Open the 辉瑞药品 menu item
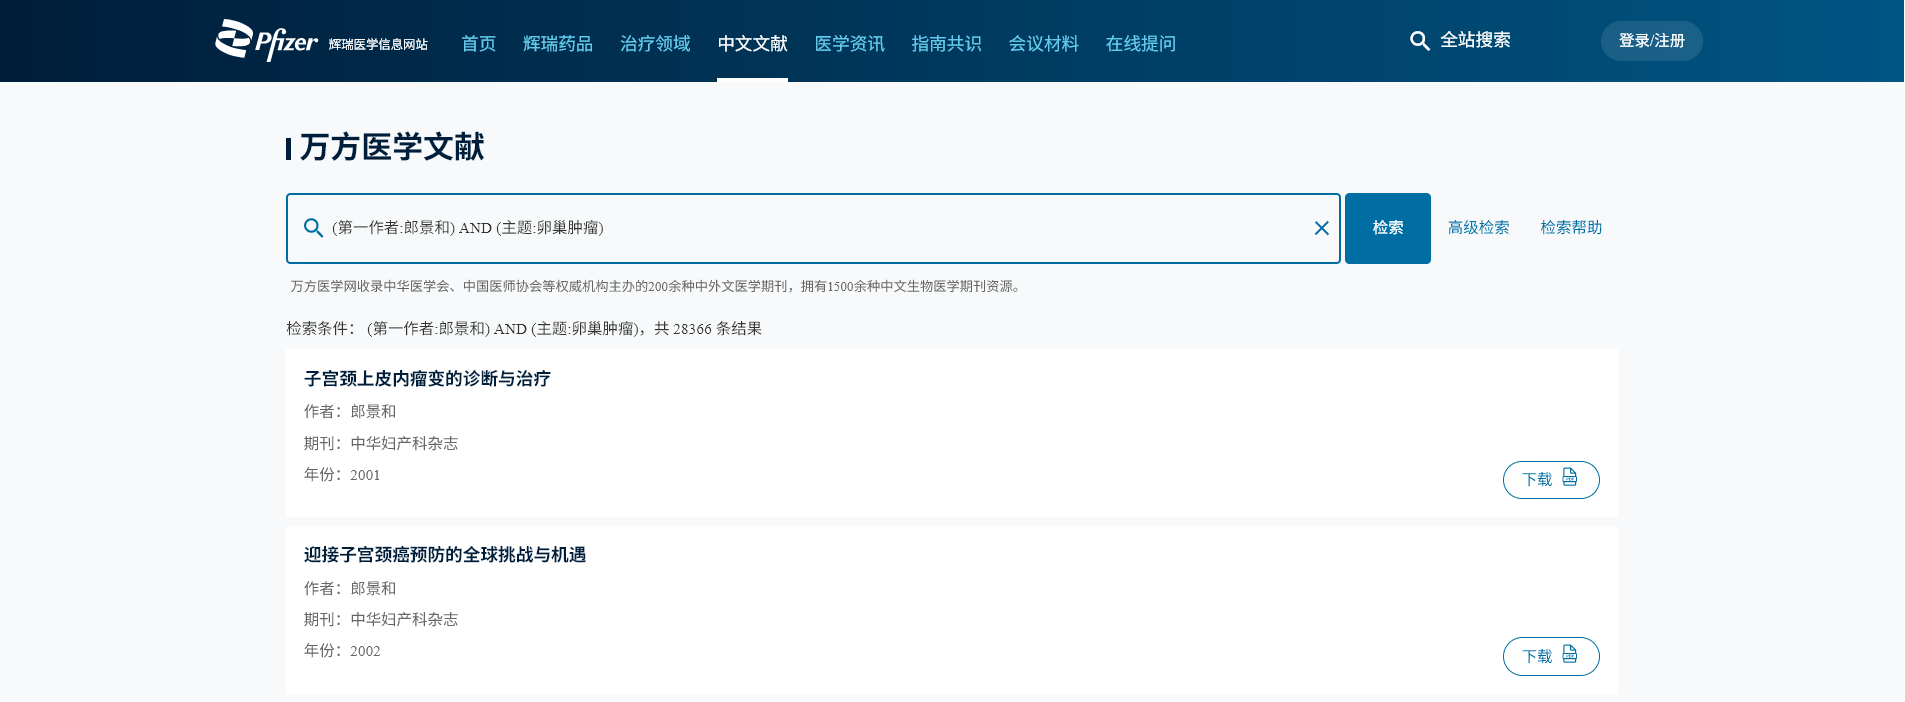 (x=557, y=43)
